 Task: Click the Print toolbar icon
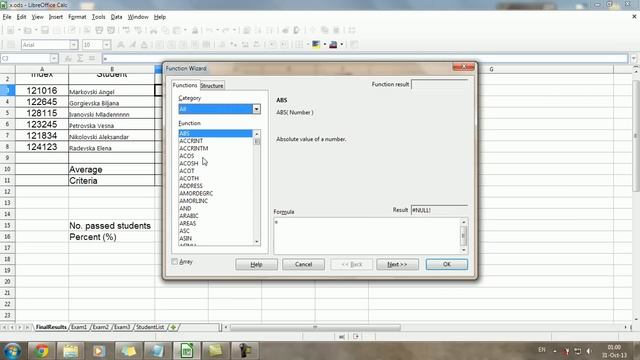99,30
